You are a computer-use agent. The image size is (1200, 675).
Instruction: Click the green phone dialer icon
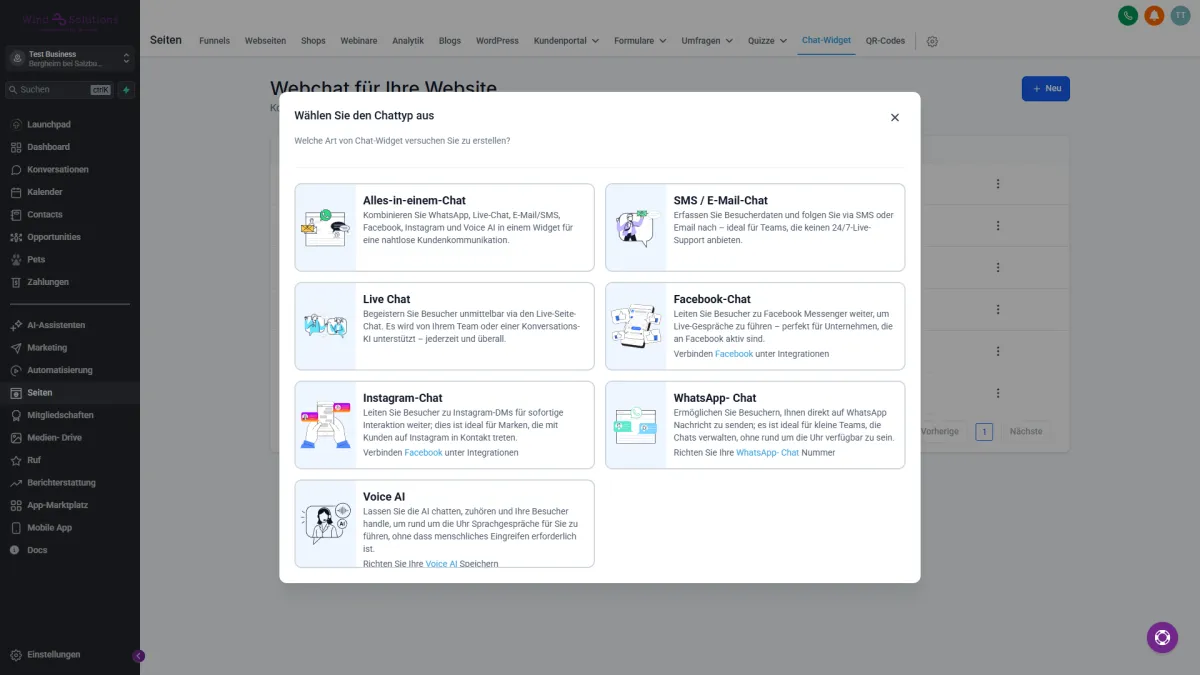point(1128,15)
